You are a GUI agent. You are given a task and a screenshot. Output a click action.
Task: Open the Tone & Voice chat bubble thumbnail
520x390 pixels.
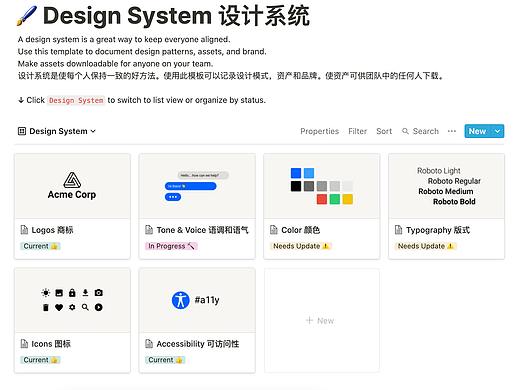[197, 186]
